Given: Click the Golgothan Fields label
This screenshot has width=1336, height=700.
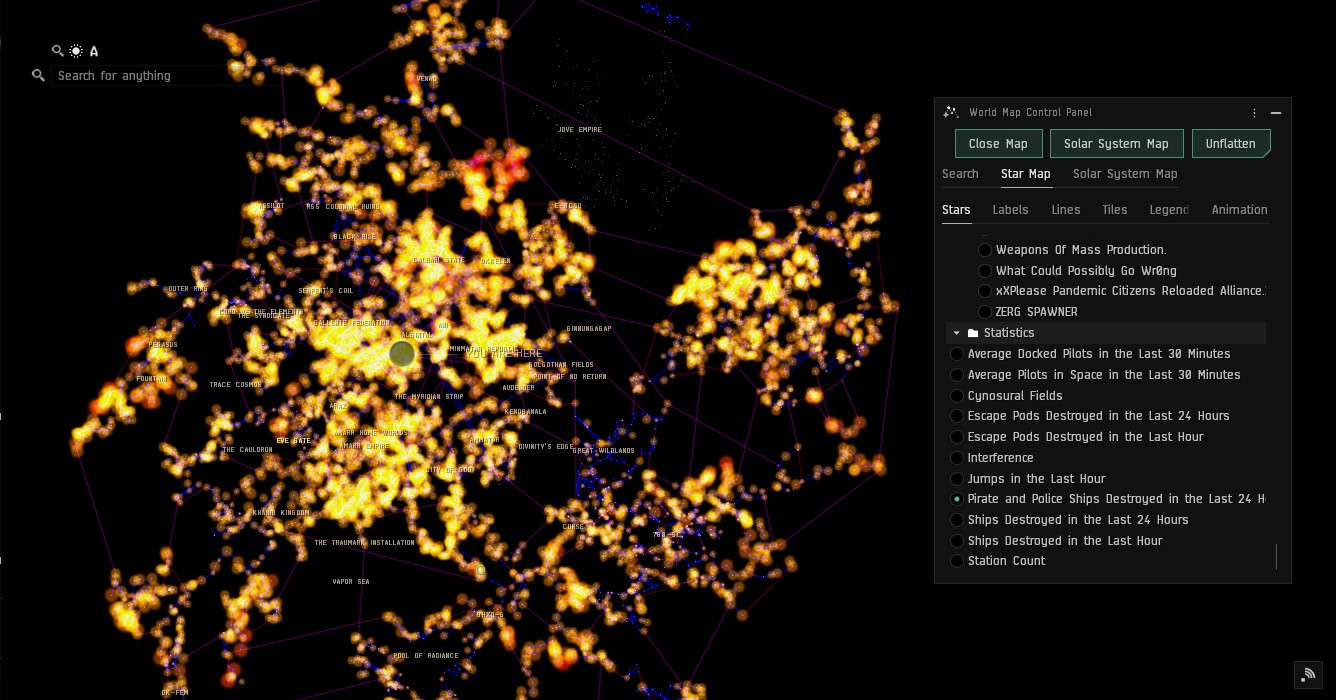Looking at the screenshot, I should [561, 365].
